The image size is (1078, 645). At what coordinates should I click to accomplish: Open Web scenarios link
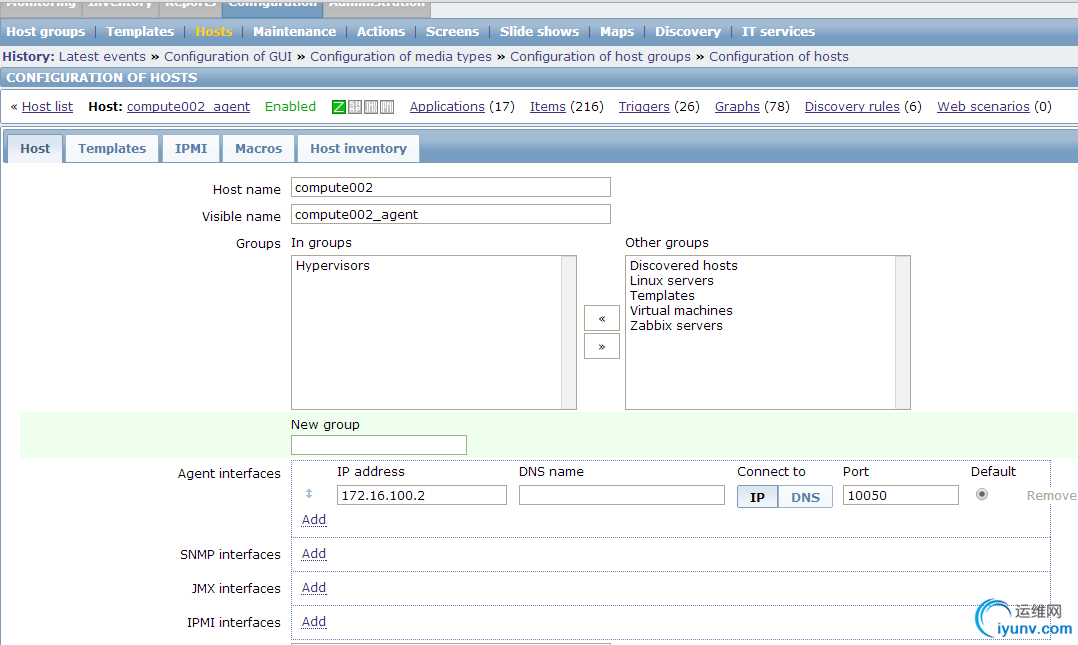coord(983,107)
